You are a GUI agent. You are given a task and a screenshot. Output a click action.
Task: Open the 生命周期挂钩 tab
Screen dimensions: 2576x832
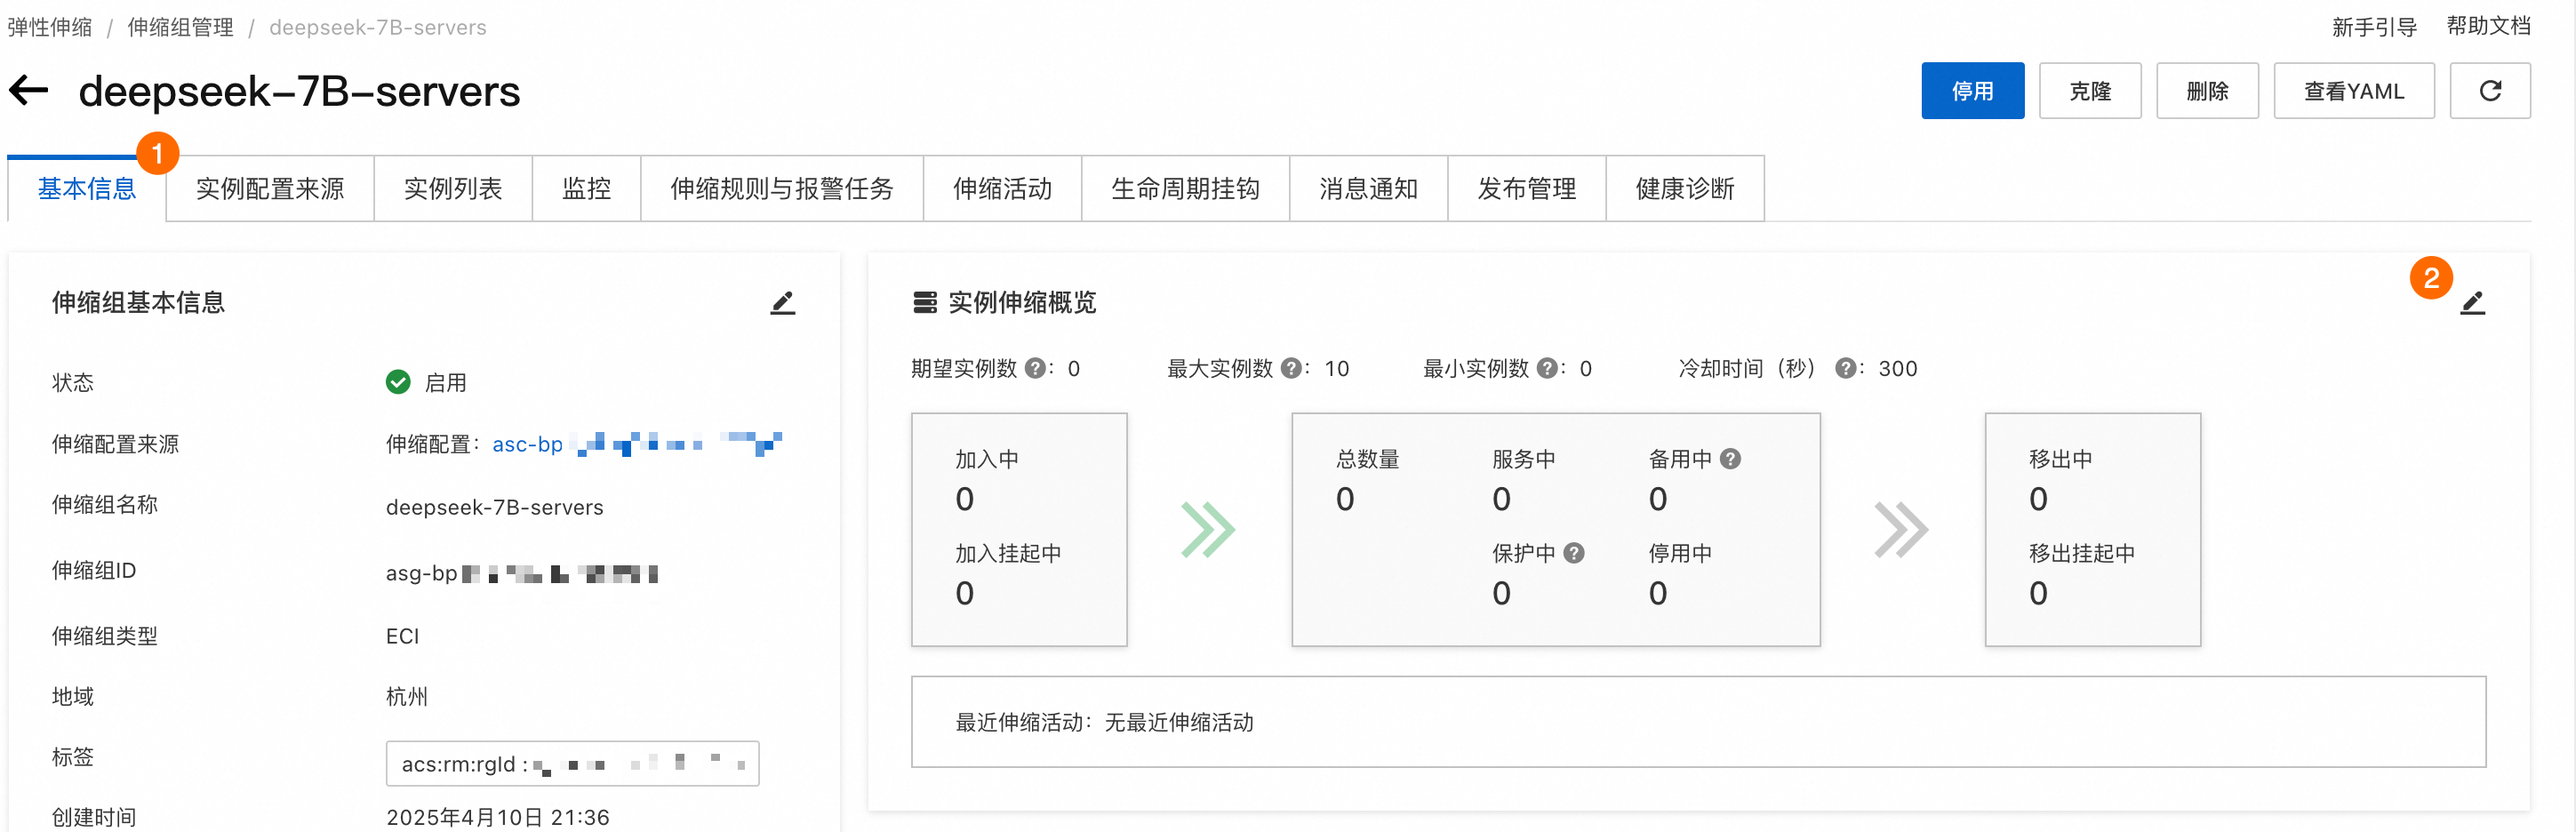pyautogui.click(x=1185, y=189)
